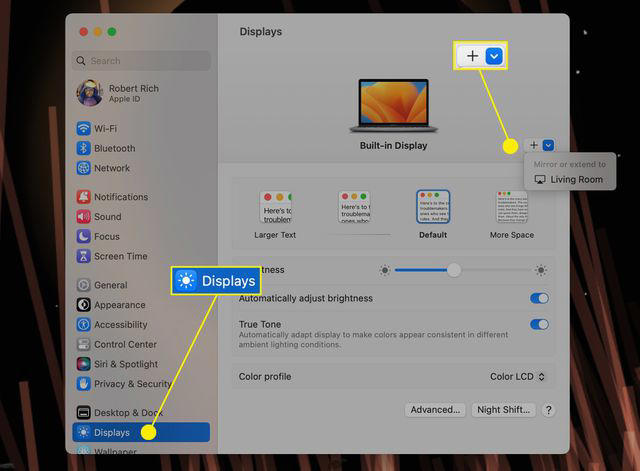Image resolution: width=640 pixels, height=471 pixels.
Task: Open Network globe icon in sidebar
Action: pos(84,168)
